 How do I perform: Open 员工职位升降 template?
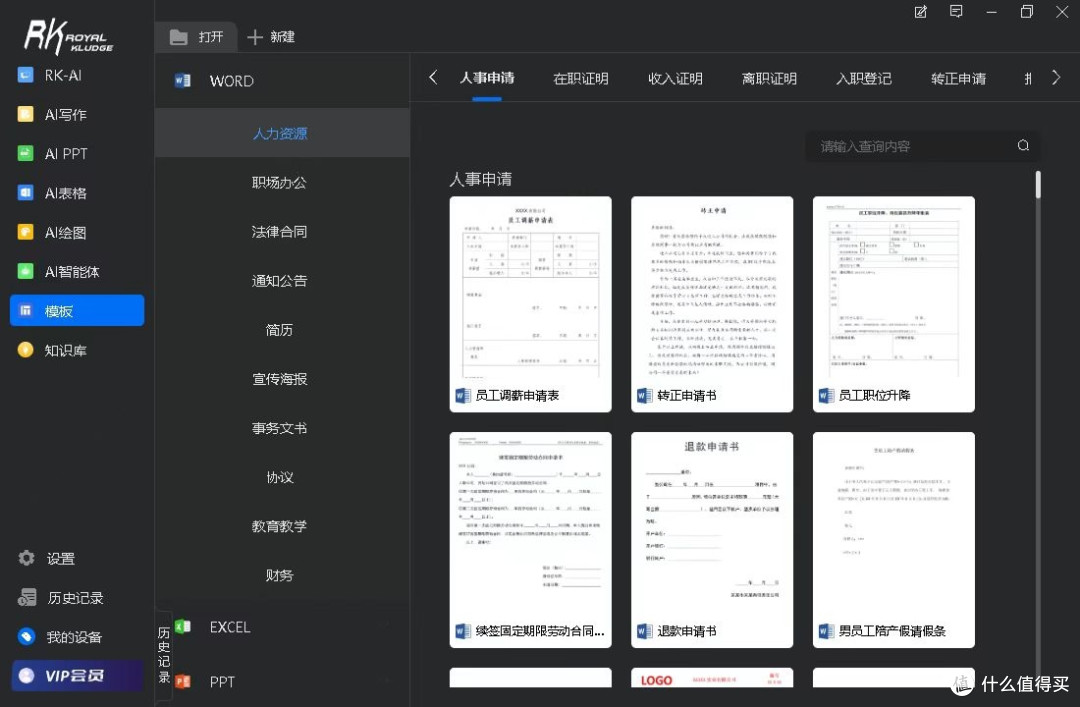pyautogui.click(x=894, y=305)
